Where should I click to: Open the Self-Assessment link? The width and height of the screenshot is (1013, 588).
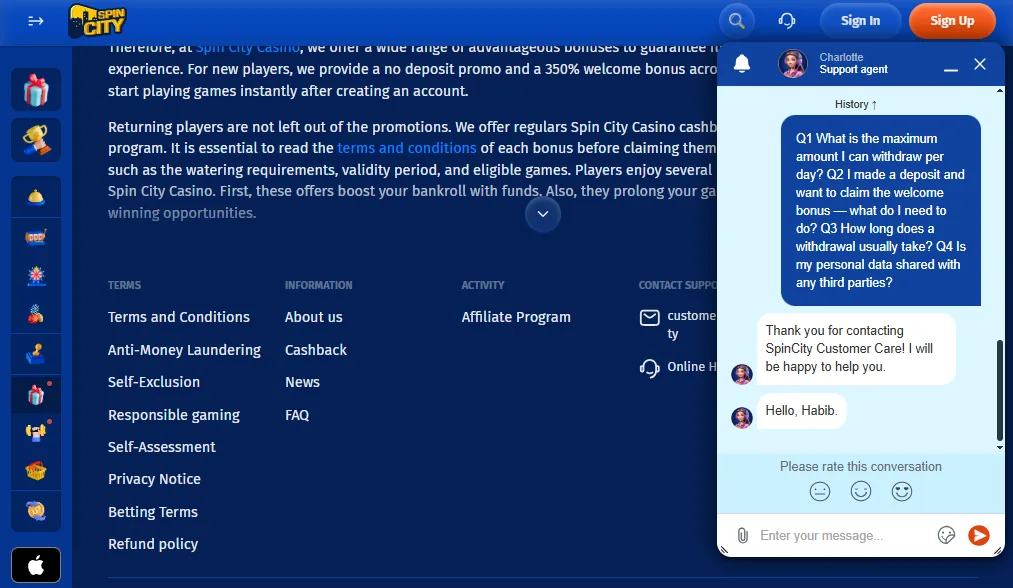(x=162, y=446)
